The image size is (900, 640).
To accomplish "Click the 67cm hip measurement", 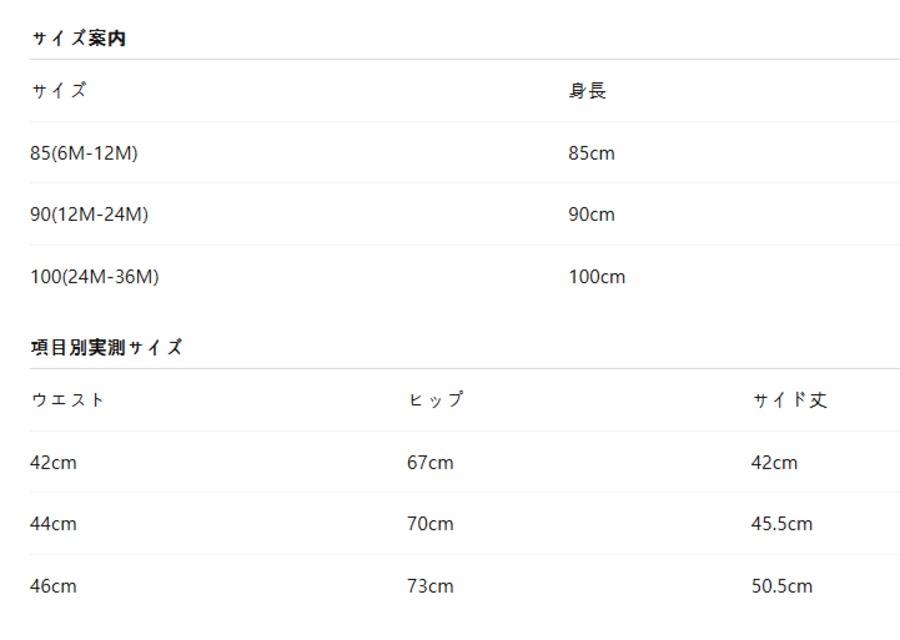I will (430, 462).
